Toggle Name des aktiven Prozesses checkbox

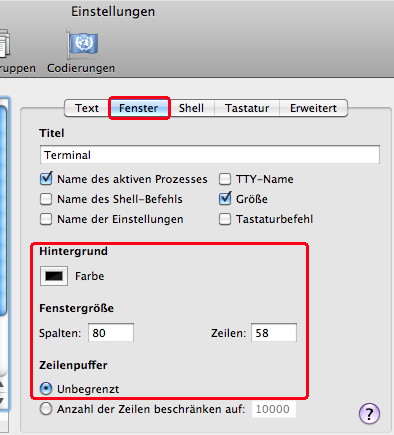click(46, 179)
